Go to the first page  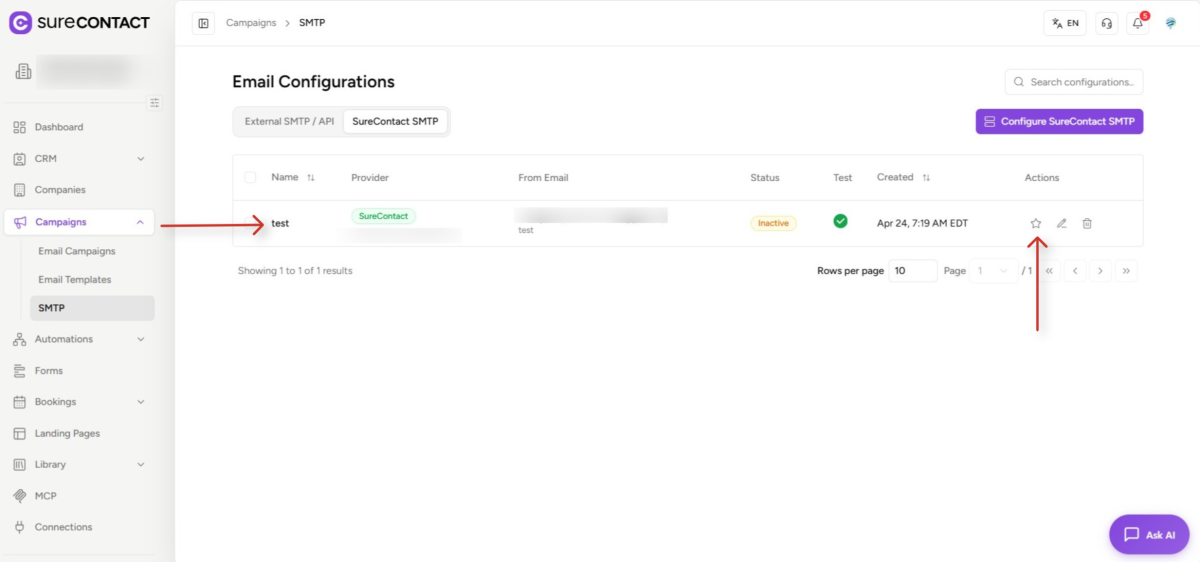click(x=1050, y=271)
